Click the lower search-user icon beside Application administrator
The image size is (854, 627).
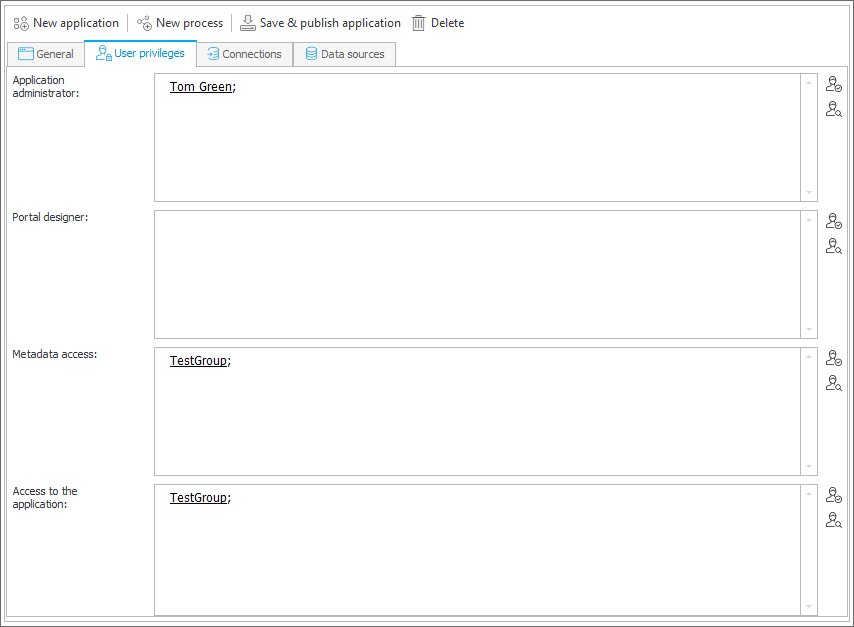(833, 109)
